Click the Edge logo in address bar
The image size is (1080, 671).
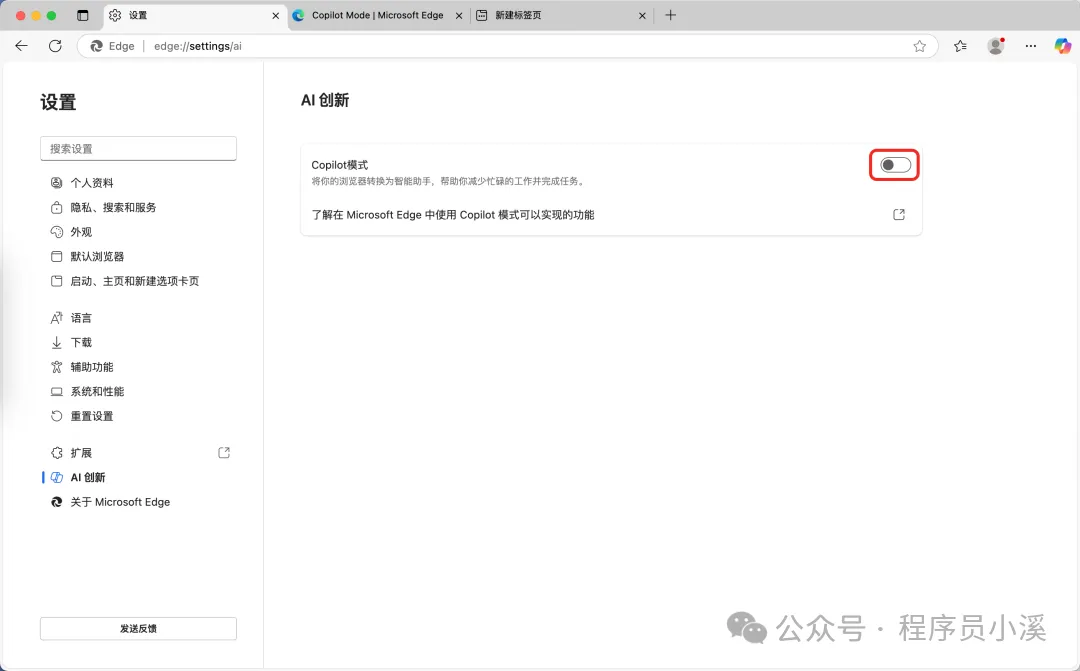click(96, 46)
